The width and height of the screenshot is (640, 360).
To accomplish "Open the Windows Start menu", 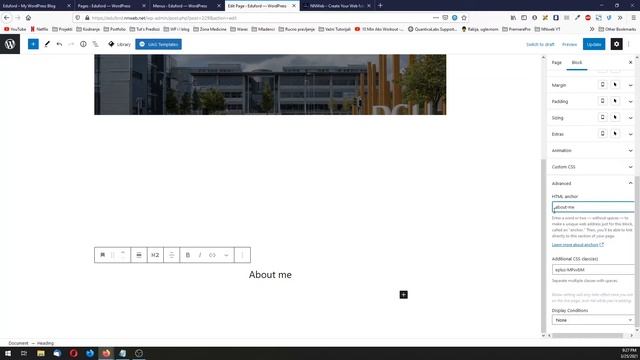I will click(x=8, y=353).
